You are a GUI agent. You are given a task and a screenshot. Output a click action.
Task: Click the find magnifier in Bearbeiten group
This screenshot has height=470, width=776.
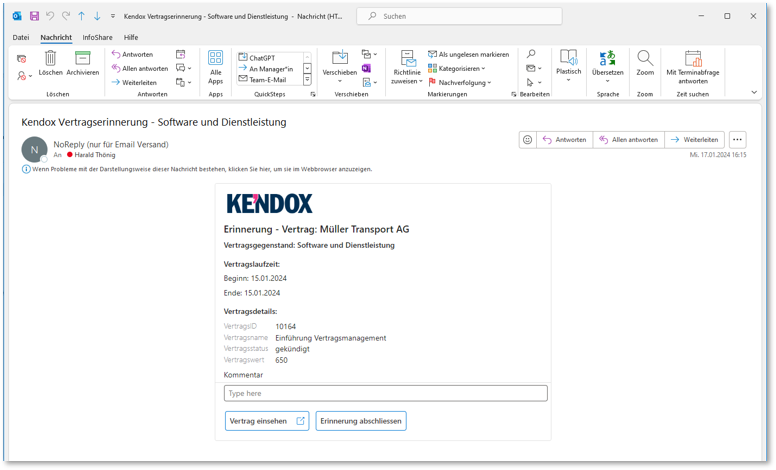click(x=531, y=53)
